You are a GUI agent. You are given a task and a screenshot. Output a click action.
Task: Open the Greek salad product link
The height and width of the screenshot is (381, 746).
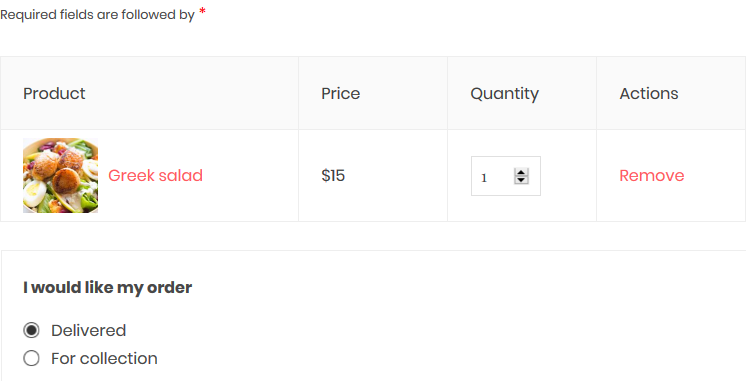point(156,176)
